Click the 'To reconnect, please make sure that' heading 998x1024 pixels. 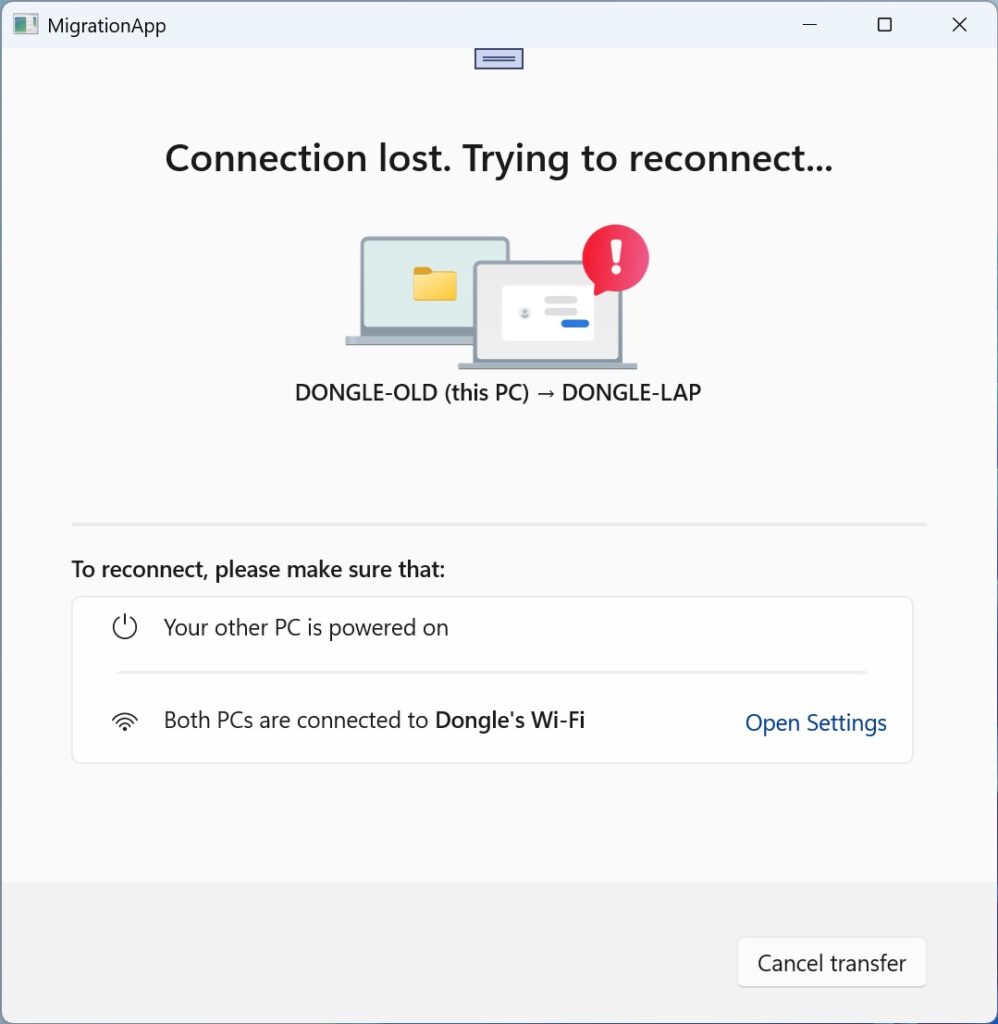pos(257,569)
